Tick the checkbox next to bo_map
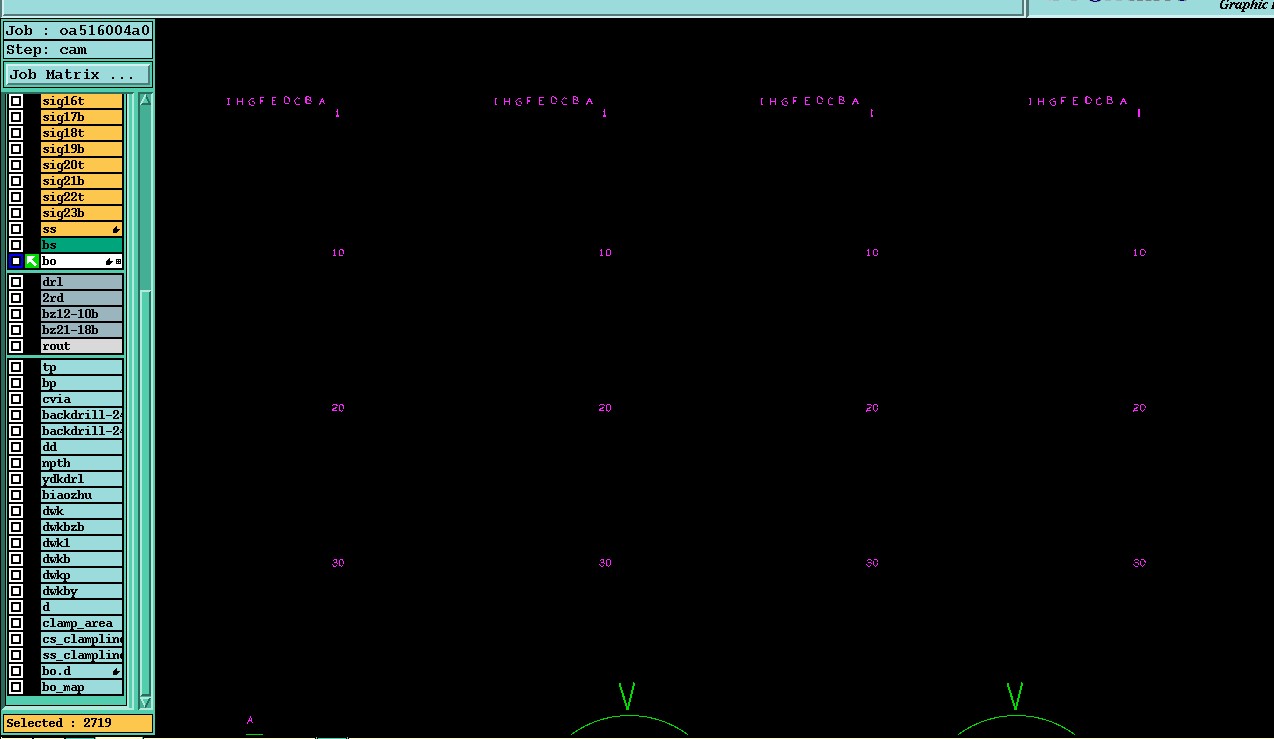Viewport: 1274px width, 739px height. tap(16, 687)
